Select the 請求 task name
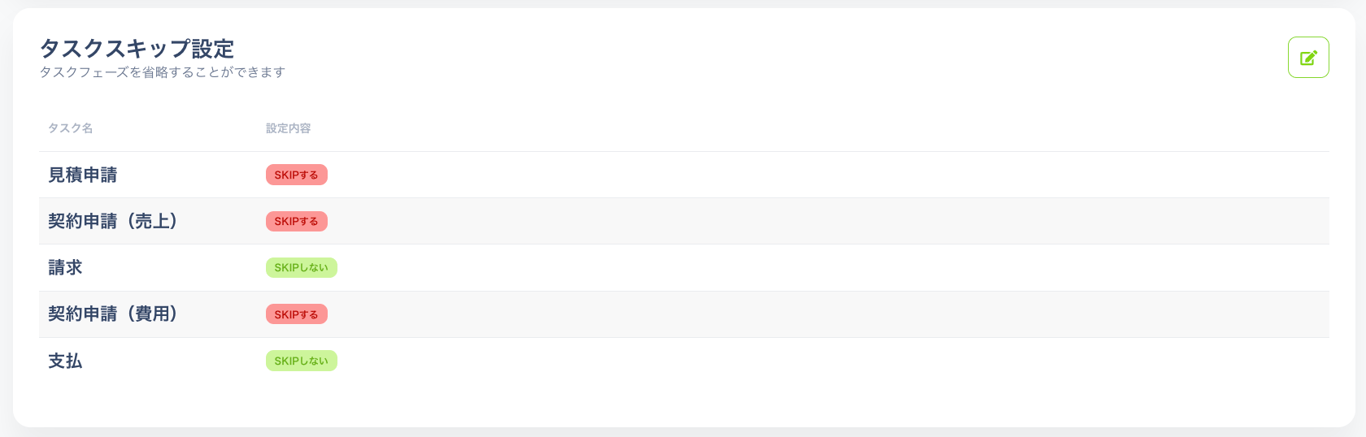1366x437 pixels. tap(65, 268)
